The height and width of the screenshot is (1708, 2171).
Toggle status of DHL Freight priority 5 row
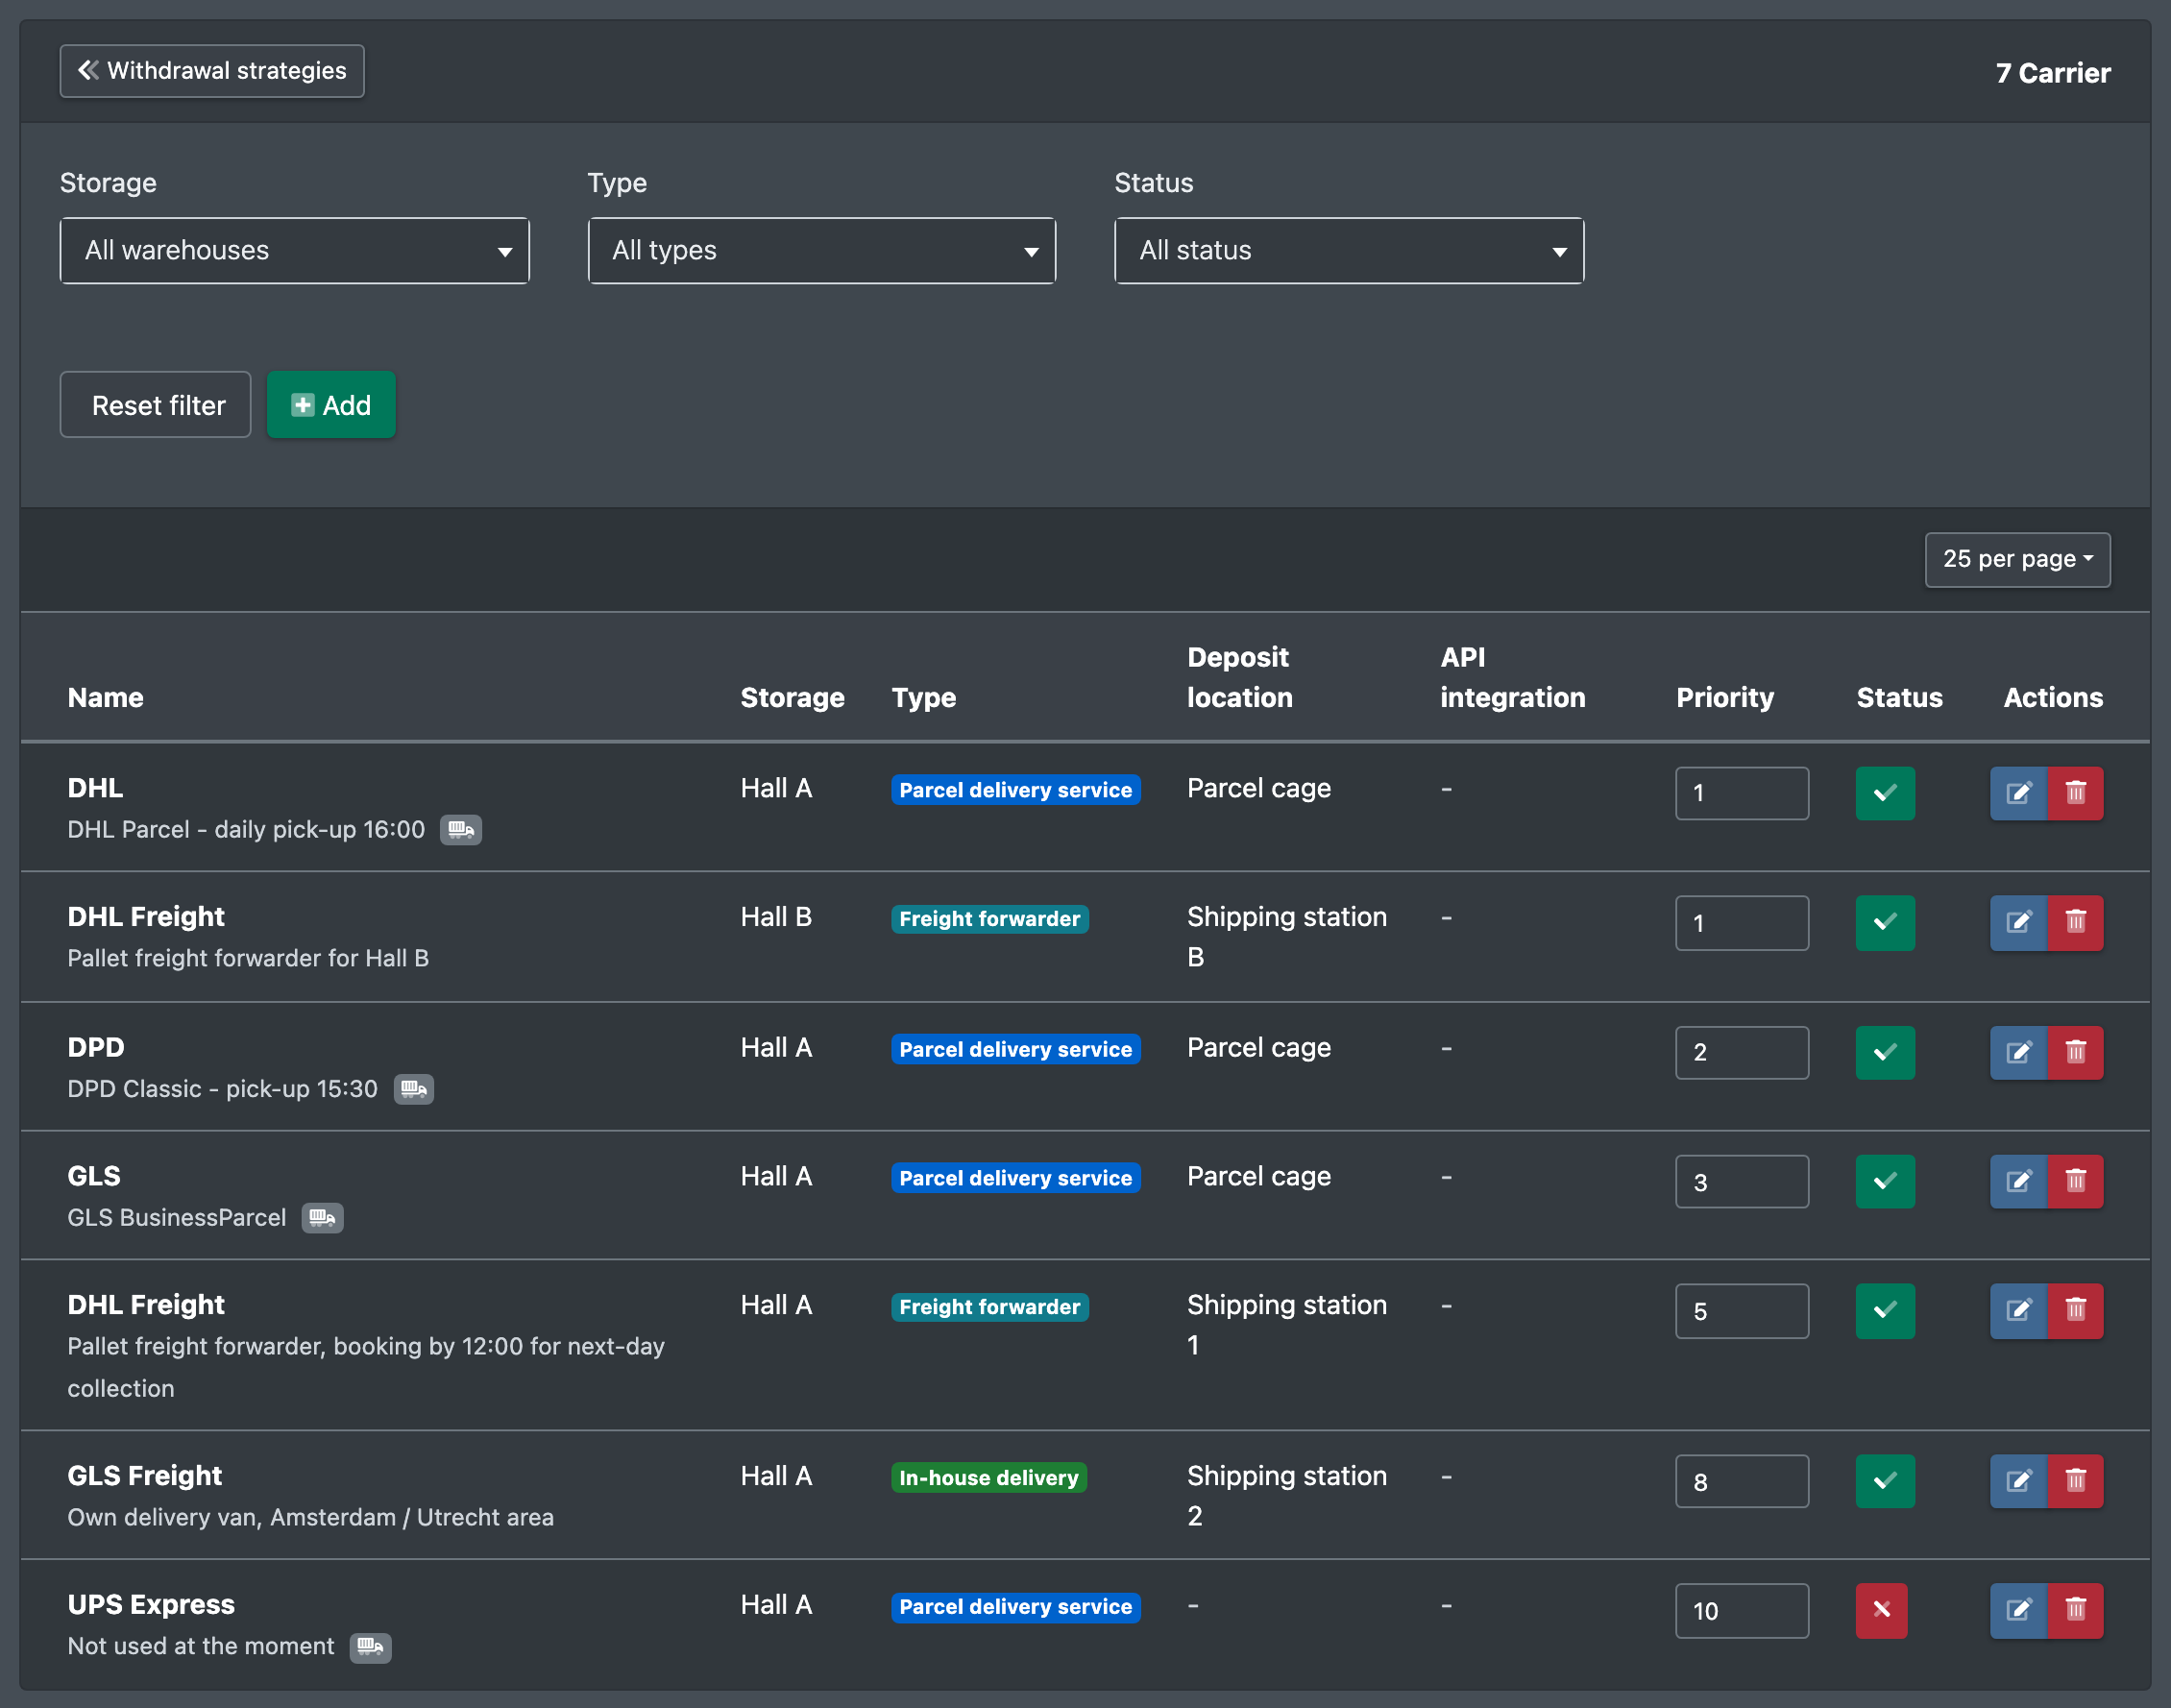[1885, 1310]
